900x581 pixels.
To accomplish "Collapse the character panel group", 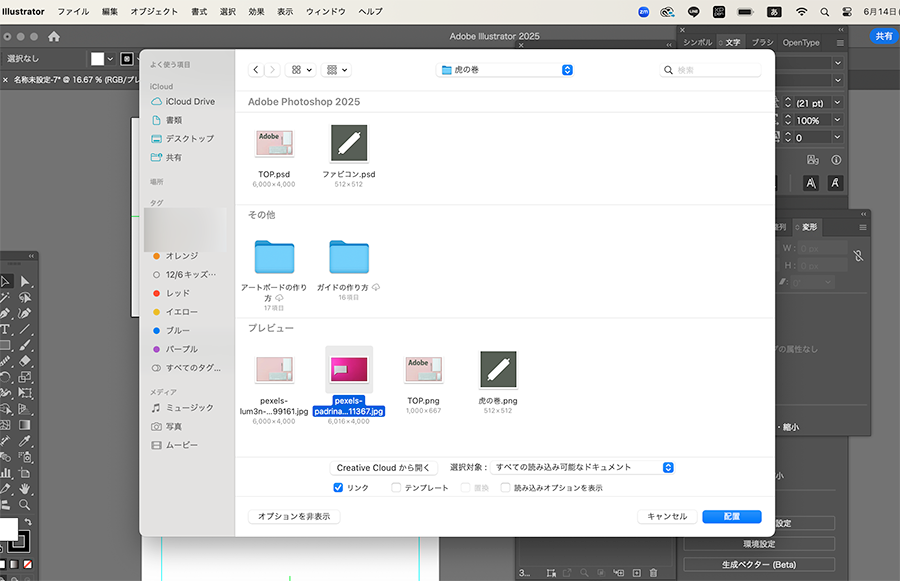I will click(x=841, y=29).
